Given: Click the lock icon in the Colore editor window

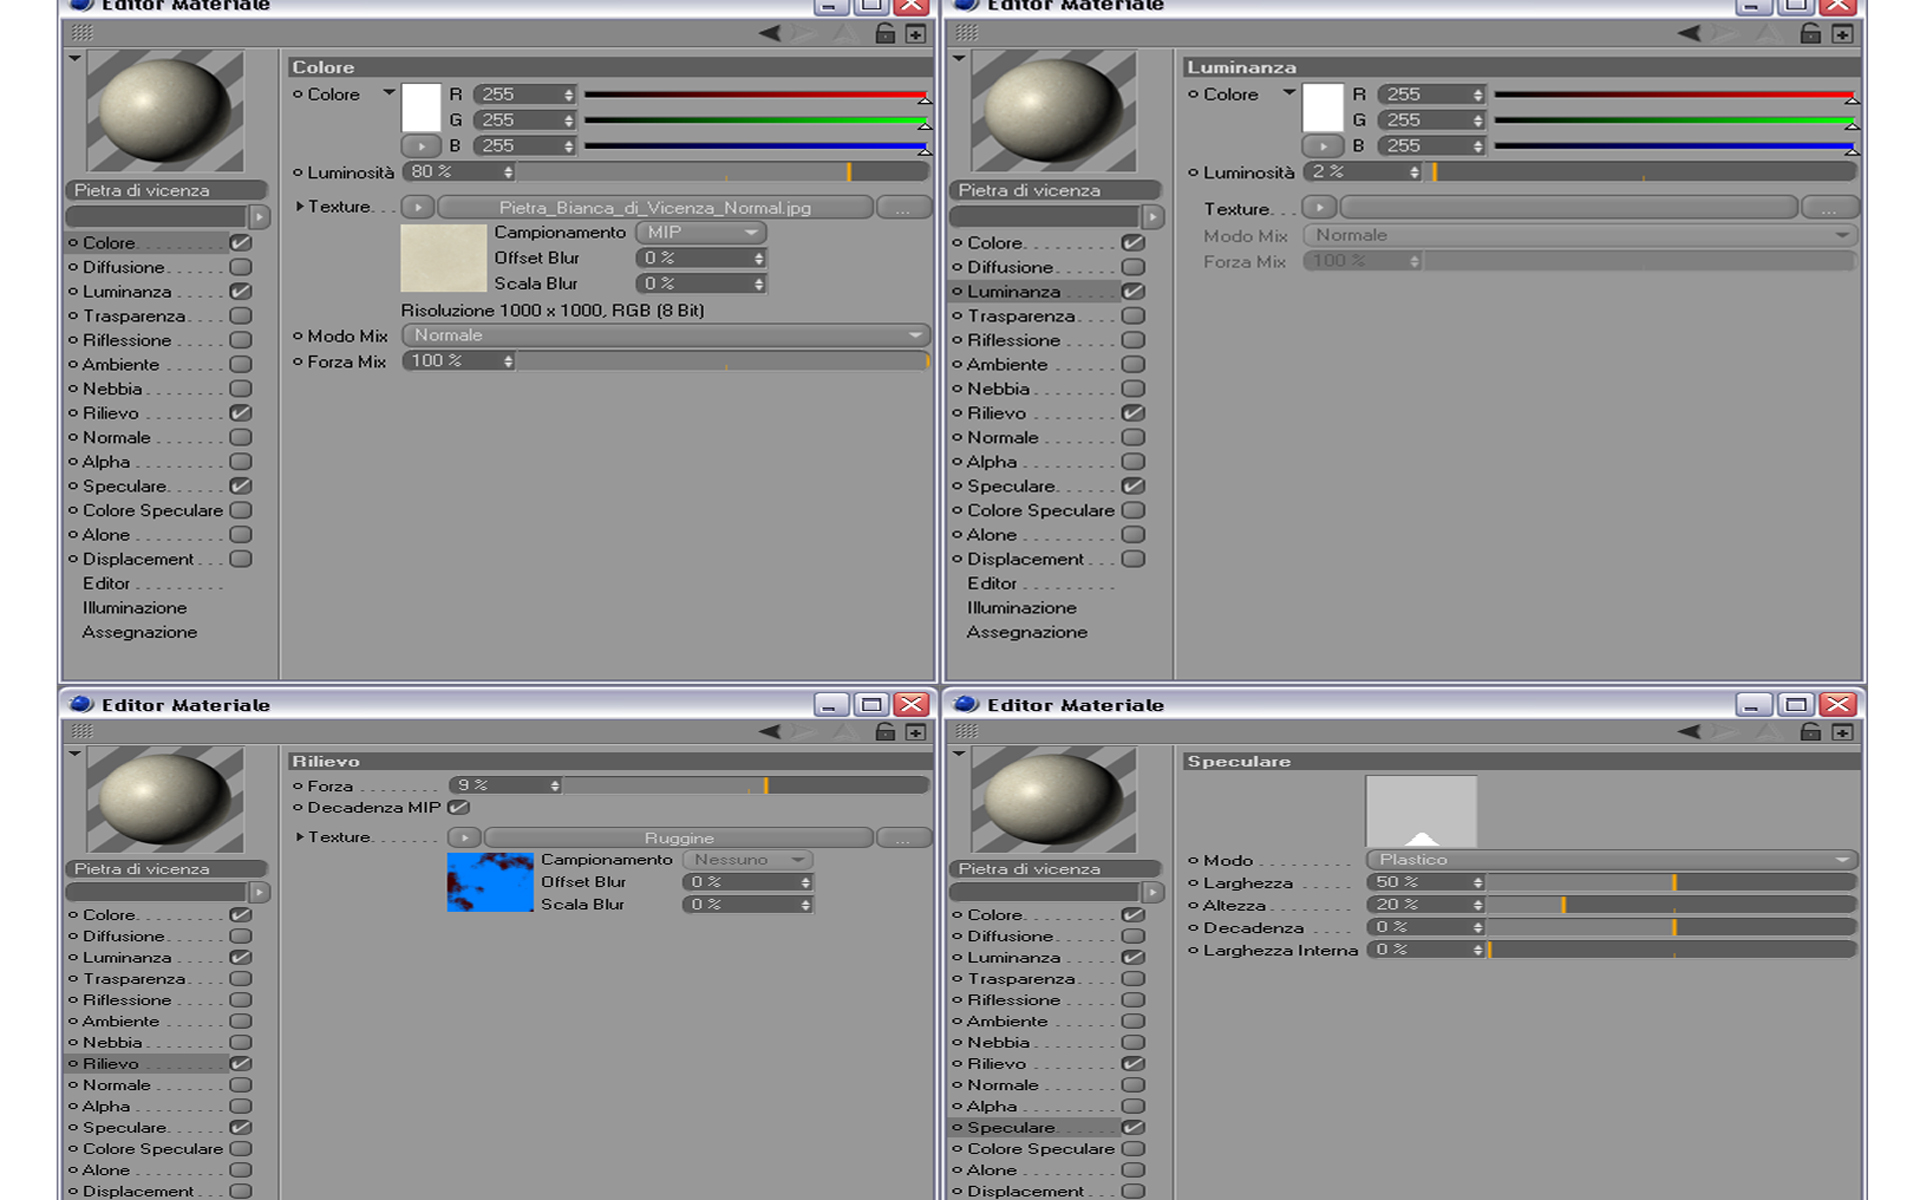Looking at the screenshot, I should pos(885,34).
